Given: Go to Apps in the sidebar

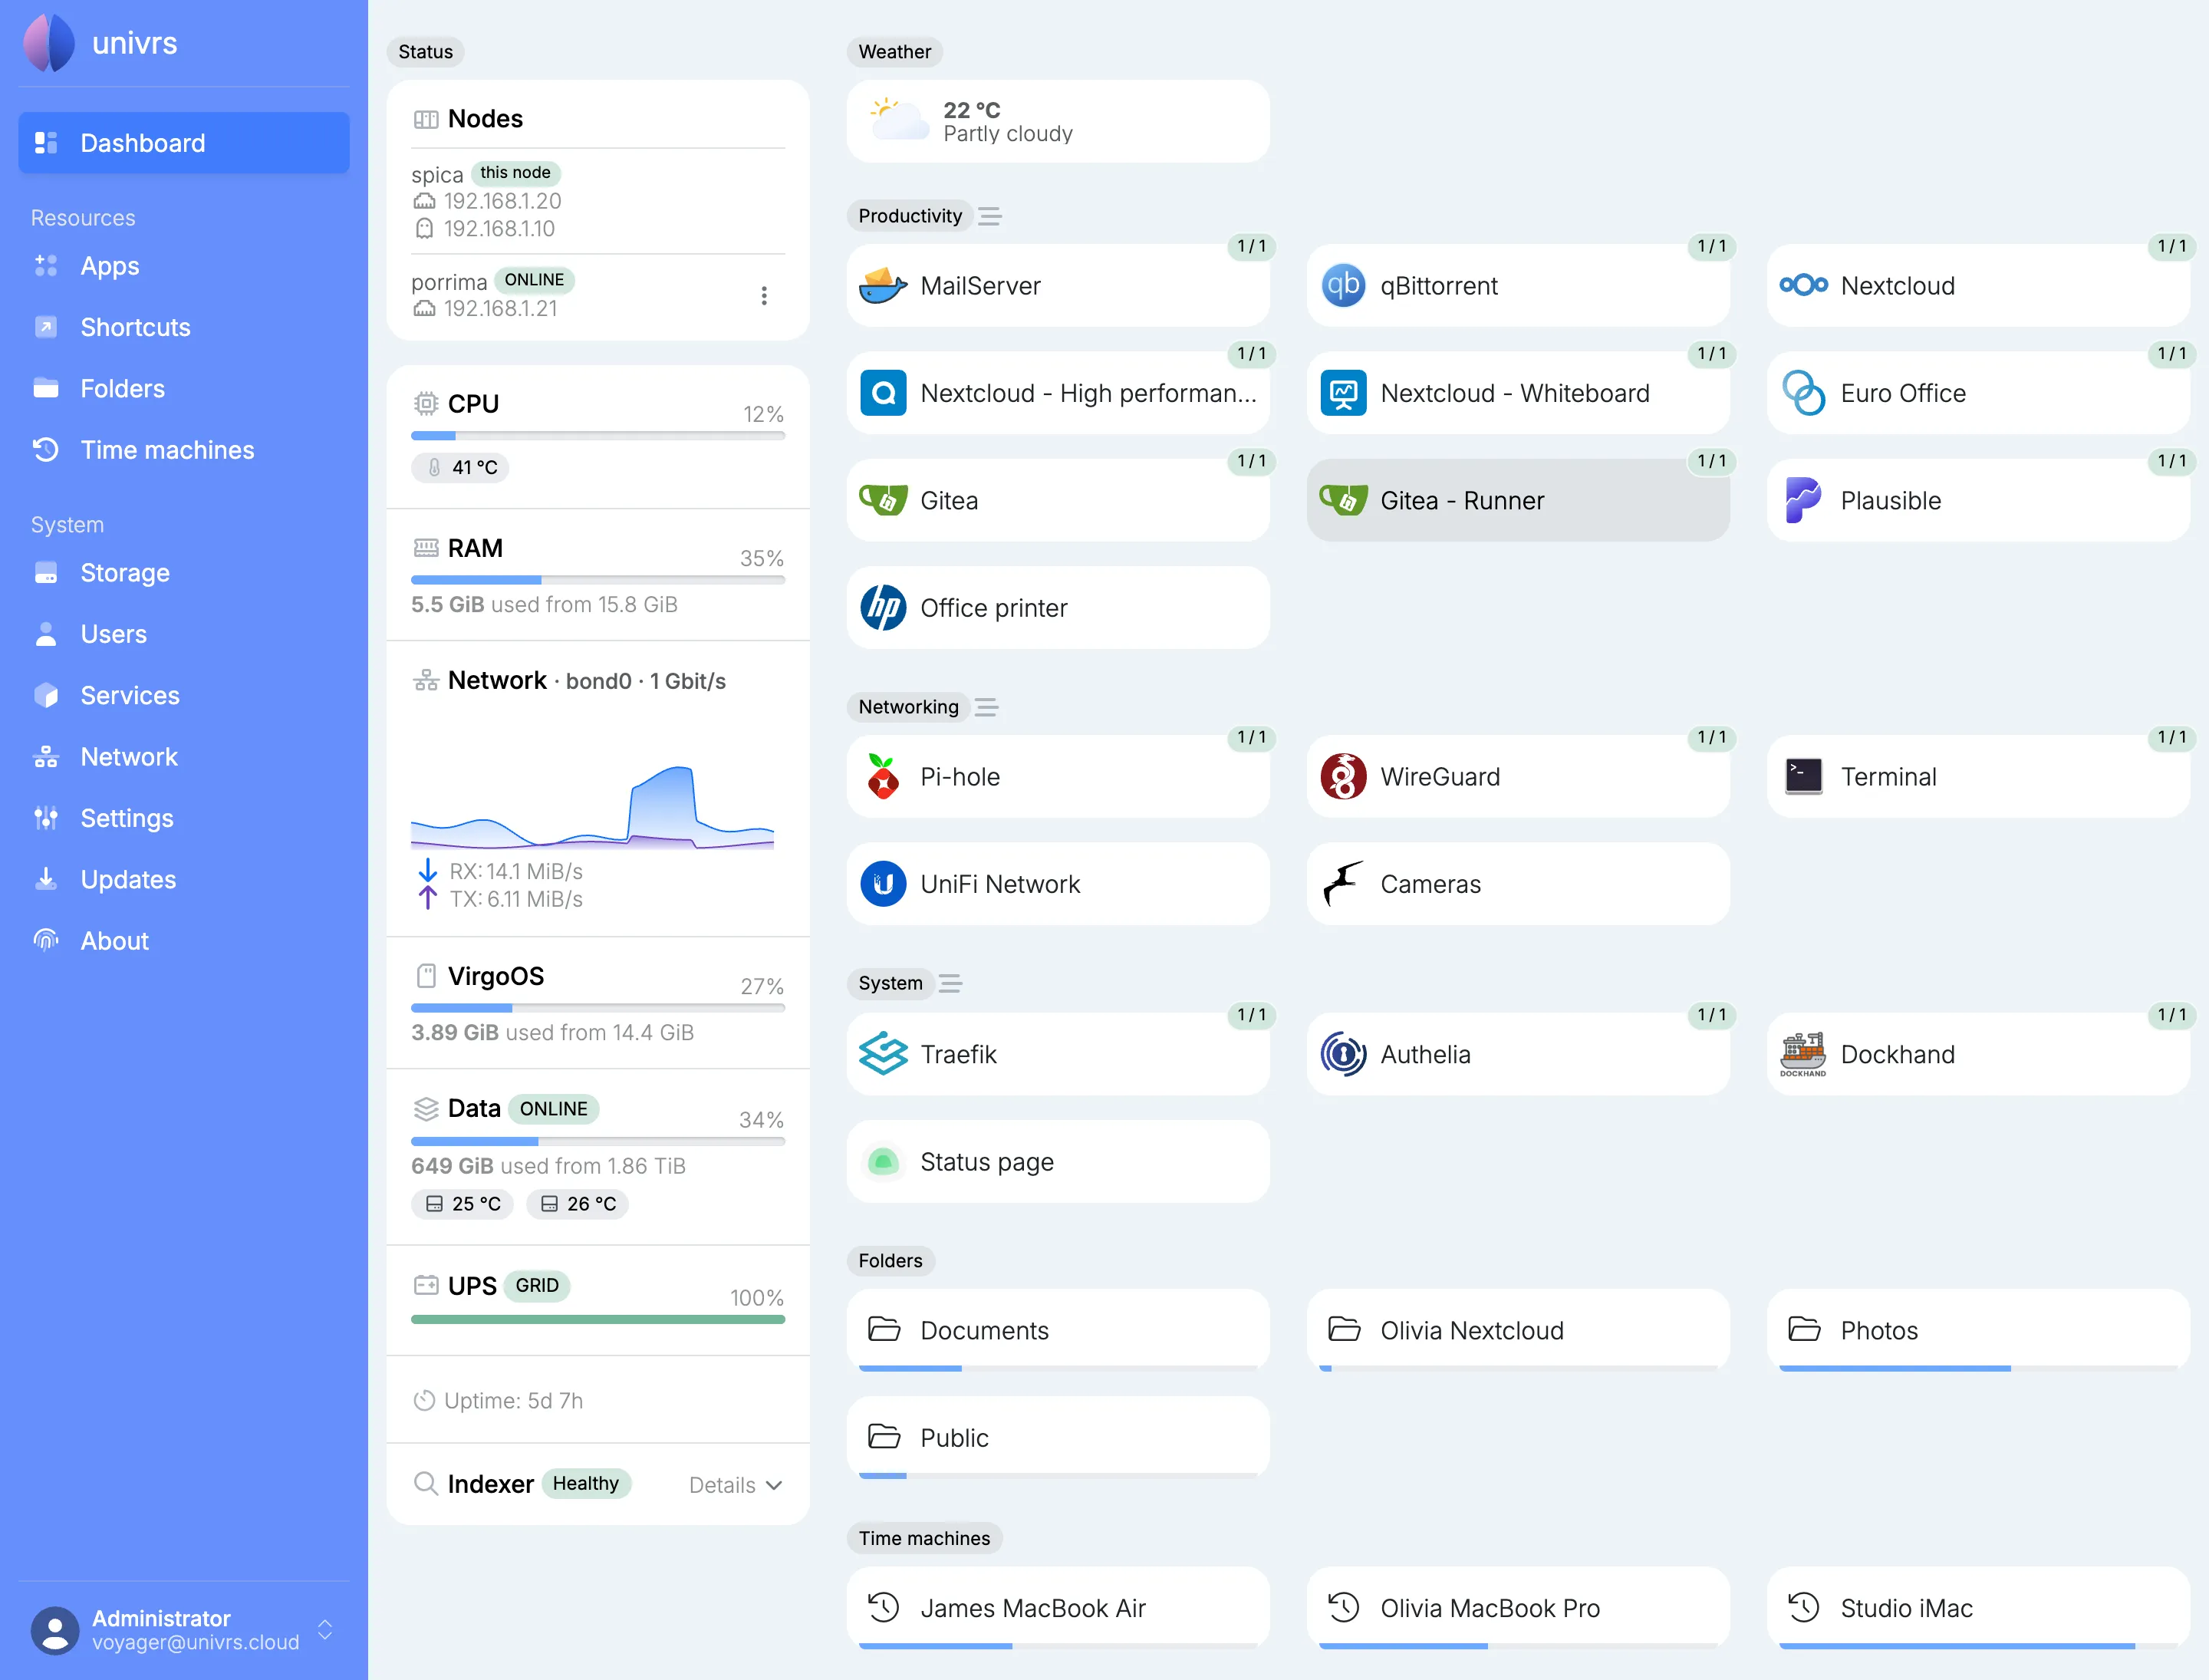Looking at the screenshot, I should (184, 266).
